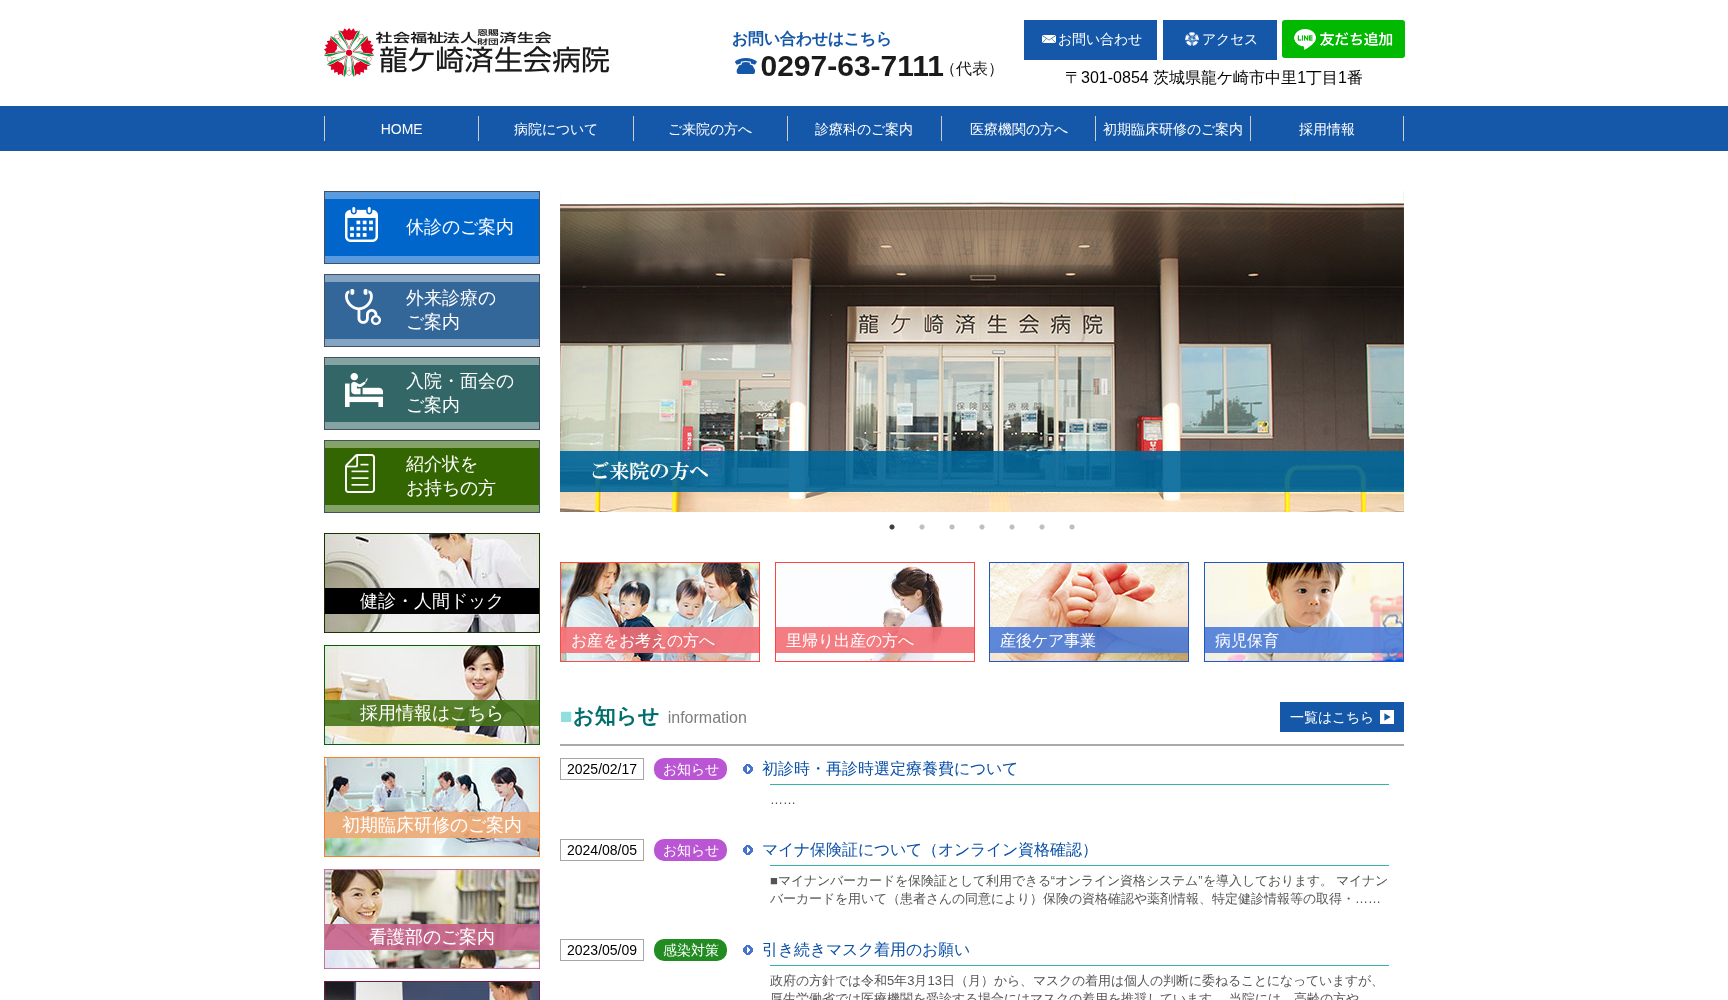Open the 病院について menu

point(556,129)
